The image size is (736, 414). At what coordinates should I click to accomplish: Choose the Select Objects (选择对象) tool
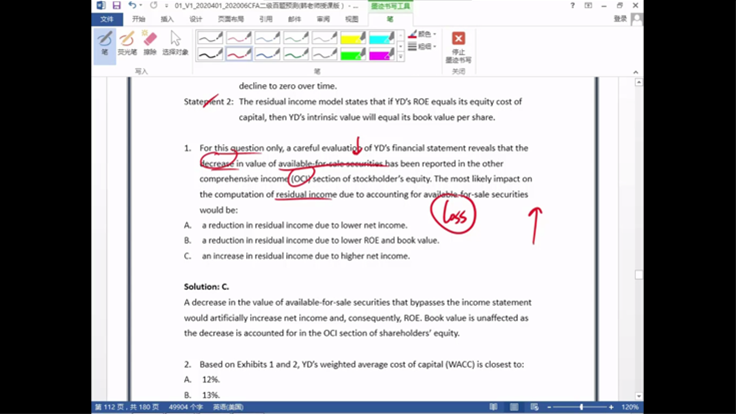[x=175, y=43]
